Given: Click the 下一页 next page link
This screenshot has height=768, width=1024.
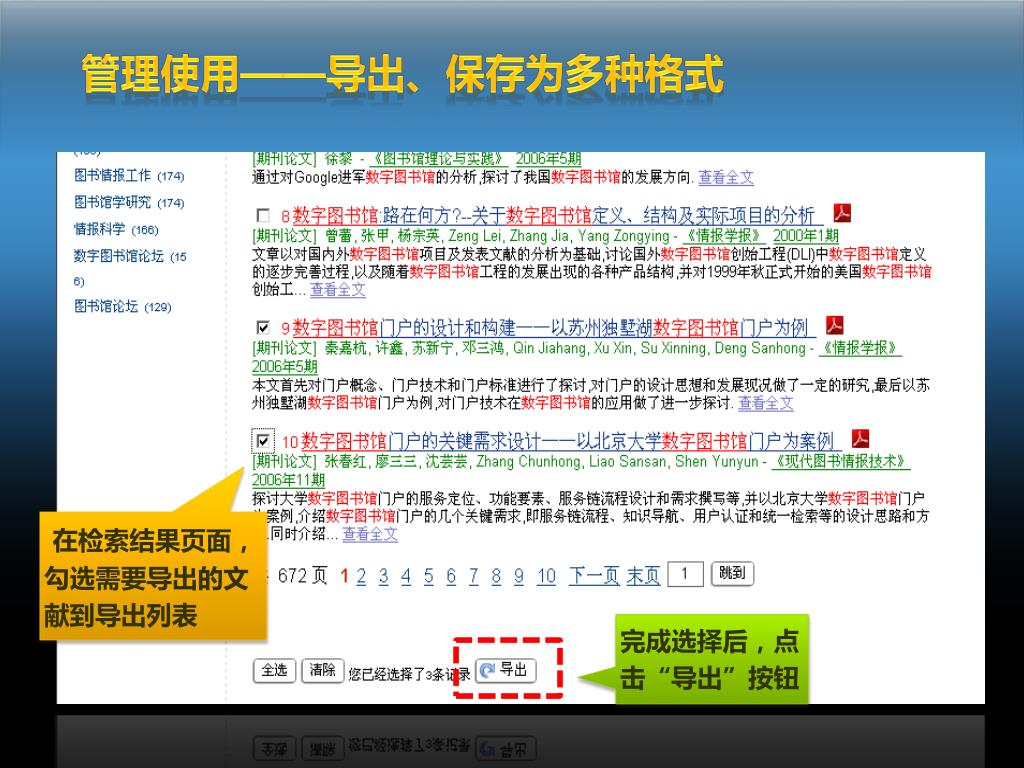Looking at the screenshot, I should click(594, 576).
